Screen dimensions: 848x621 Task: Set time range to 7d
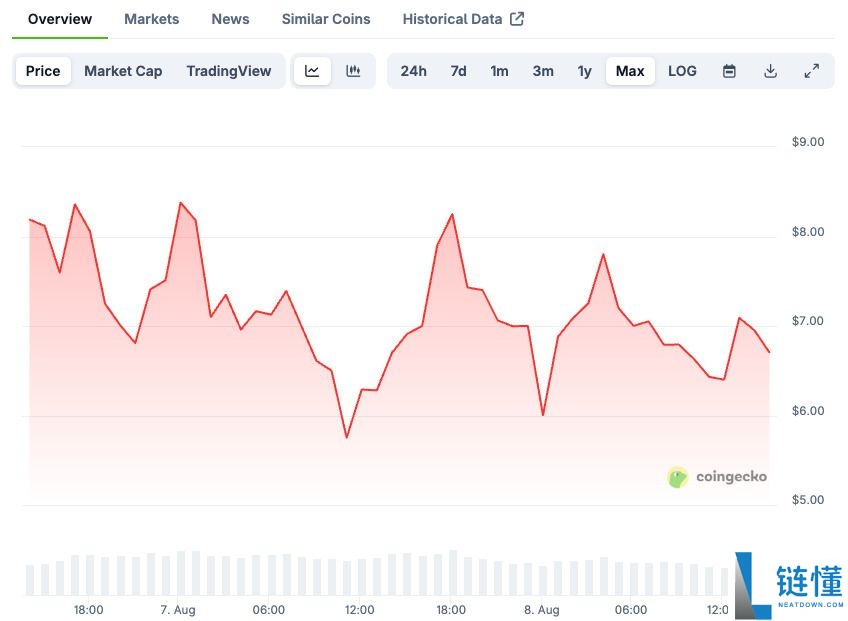(x=458, y=71)
